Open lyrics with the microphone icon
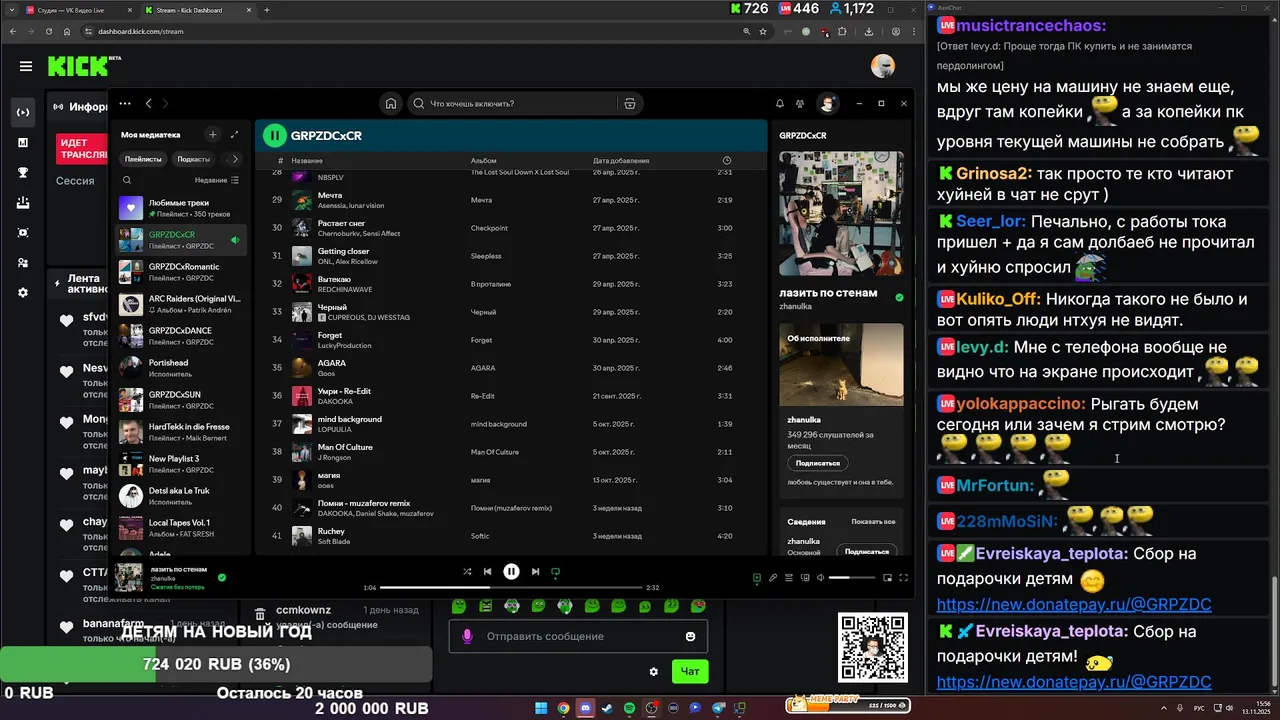This screenshot has height=720, width=1280. 772,577
